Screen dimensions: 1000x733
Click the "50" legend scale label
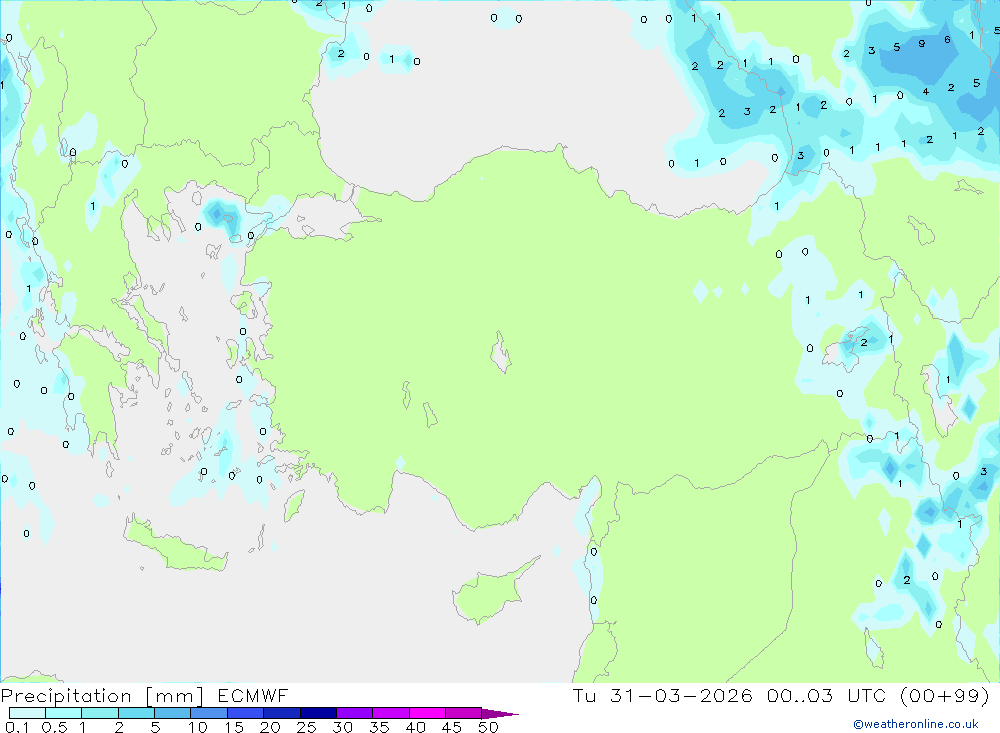tap(489, 727)
